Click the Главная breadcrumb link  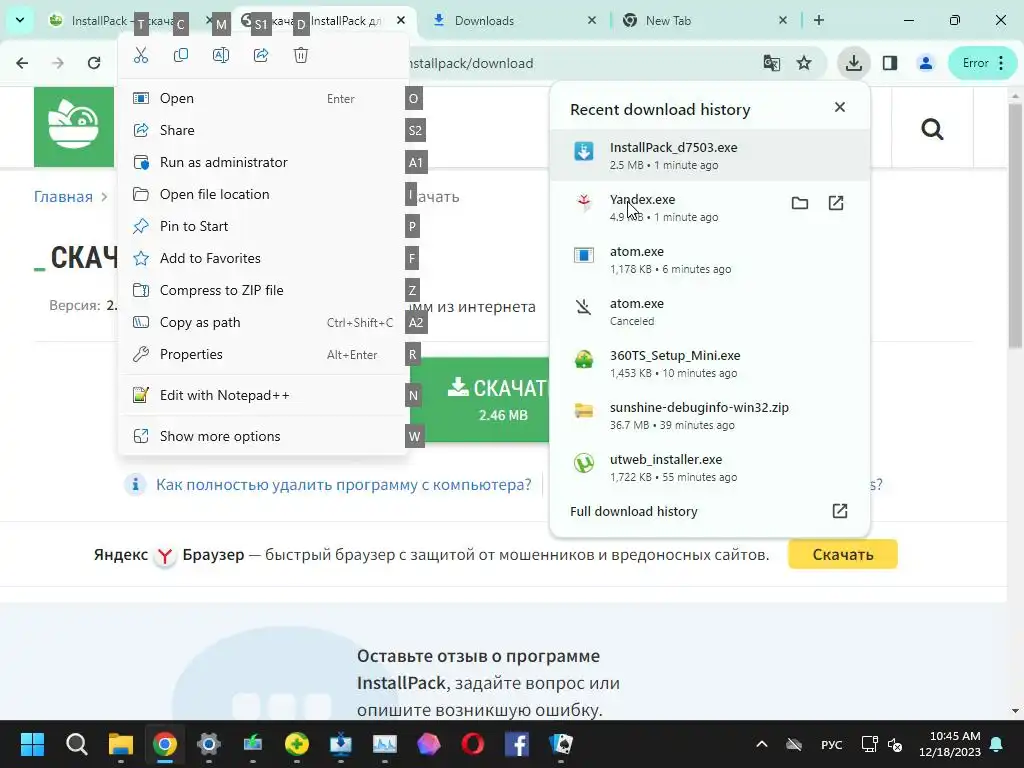(x=63, y=197)
